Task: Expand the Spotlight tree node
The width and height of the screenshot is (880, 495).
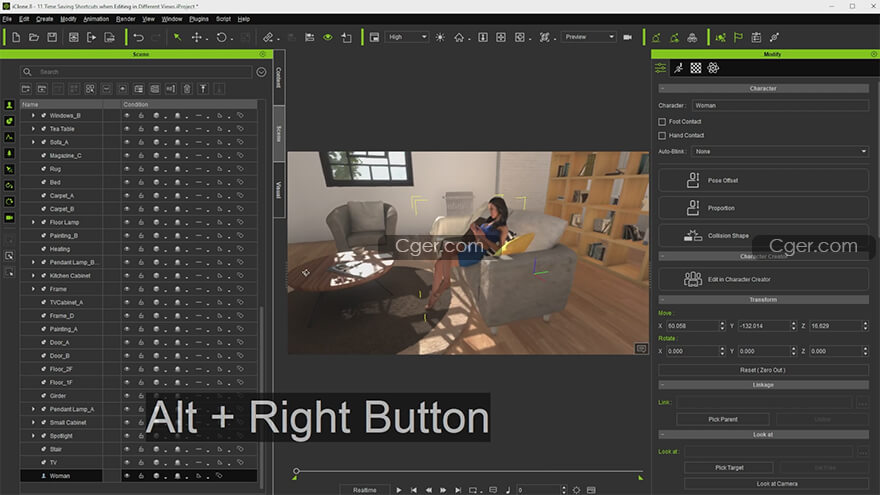Action: click(x=33, y=436)
